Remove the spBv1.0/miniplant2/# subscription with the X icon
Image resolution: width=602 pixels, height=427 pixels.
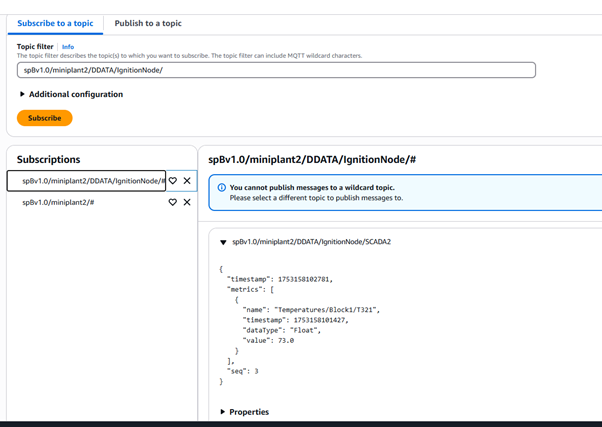tap(187, 202)
